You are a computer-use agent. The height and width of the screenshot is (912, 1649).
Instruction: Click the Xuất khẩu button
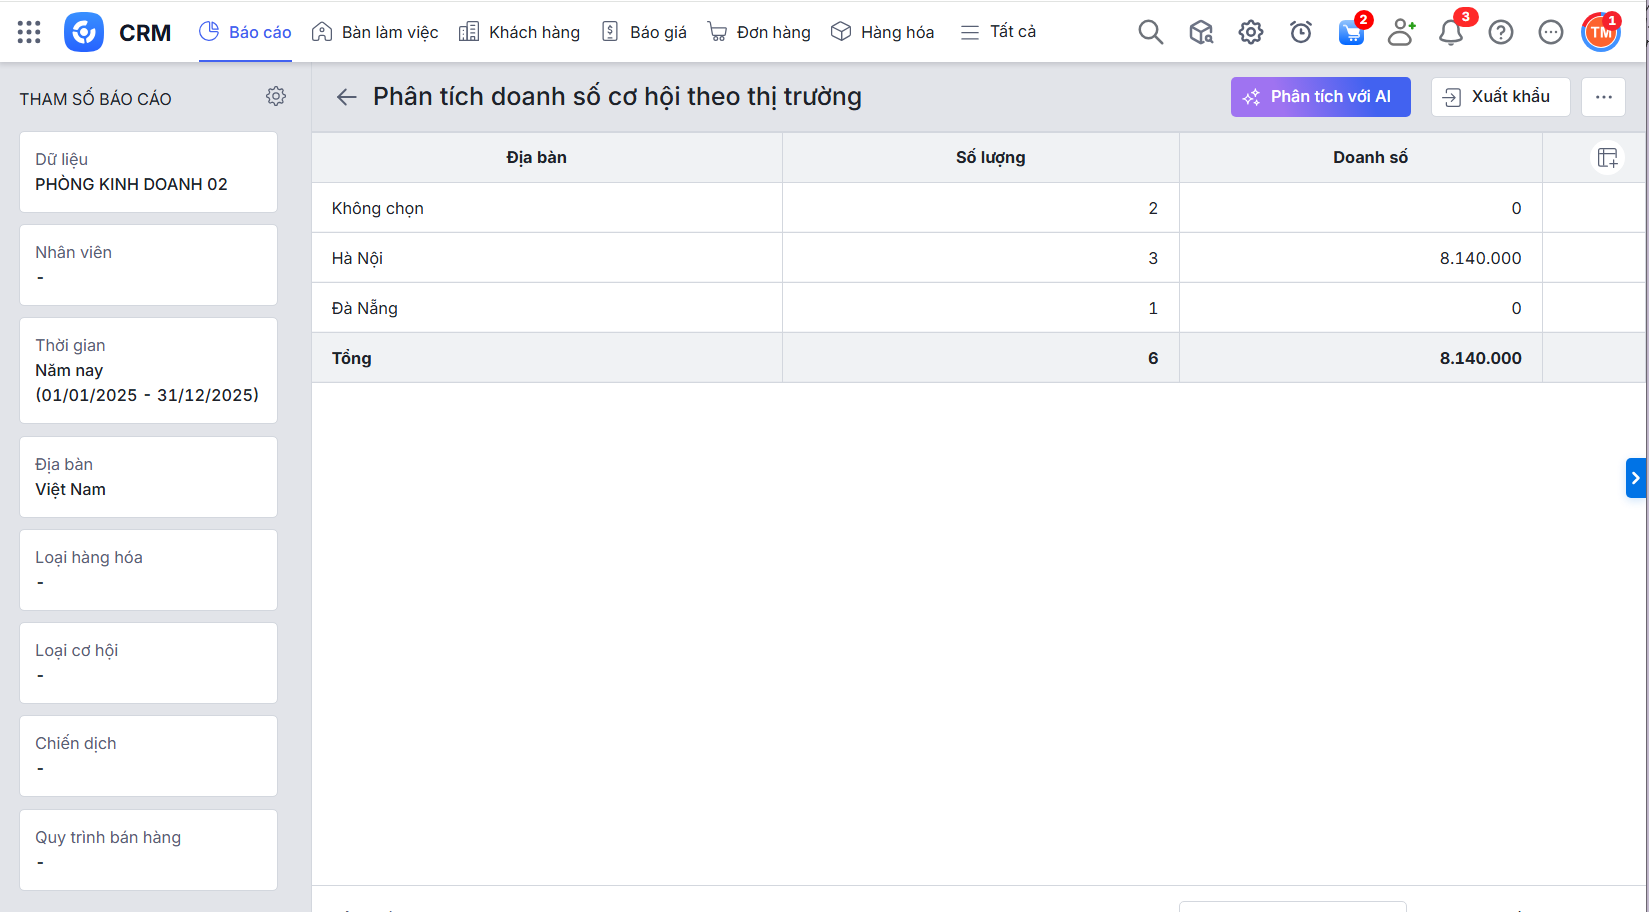(1500, 97)
